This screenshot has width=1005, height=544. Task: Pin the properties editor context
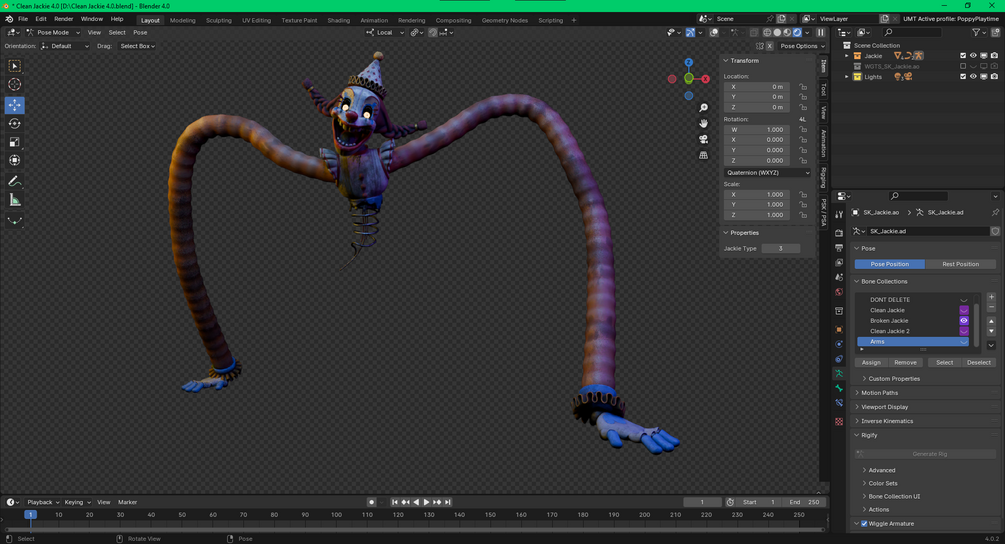pyautogui.click(x=995, y=212)
